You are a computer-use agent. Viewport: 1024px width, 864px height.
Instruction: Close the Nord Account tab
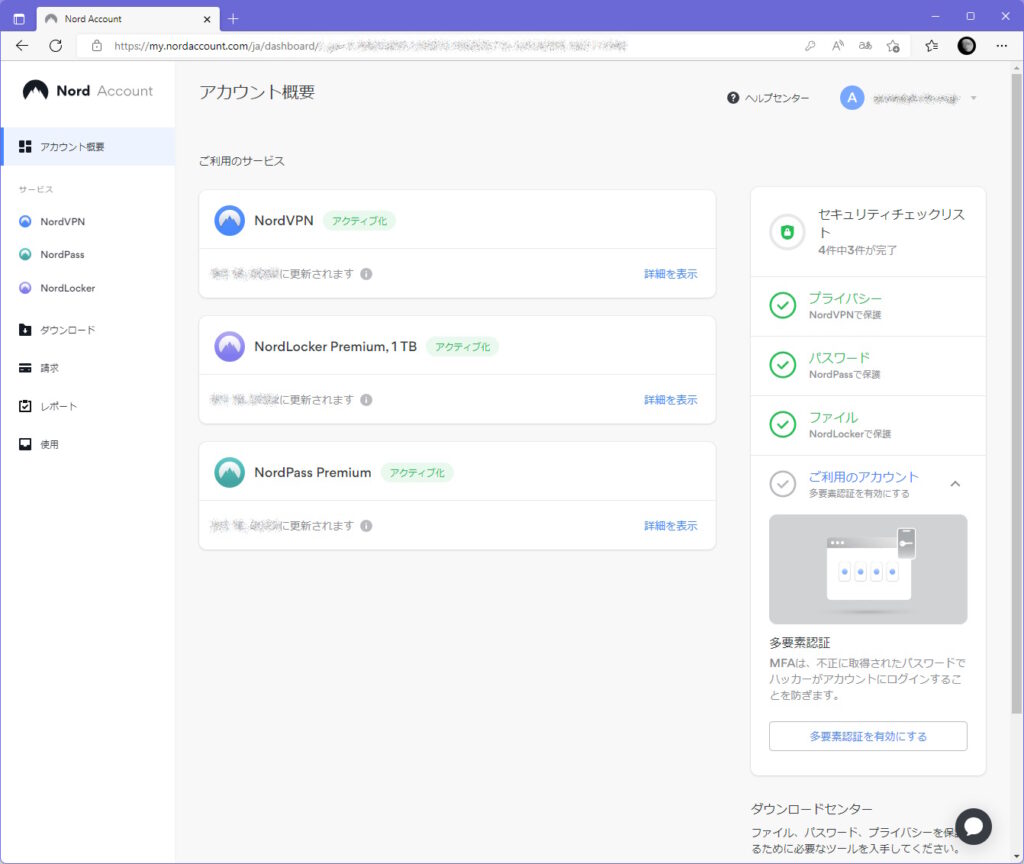[x=206, y=19]
